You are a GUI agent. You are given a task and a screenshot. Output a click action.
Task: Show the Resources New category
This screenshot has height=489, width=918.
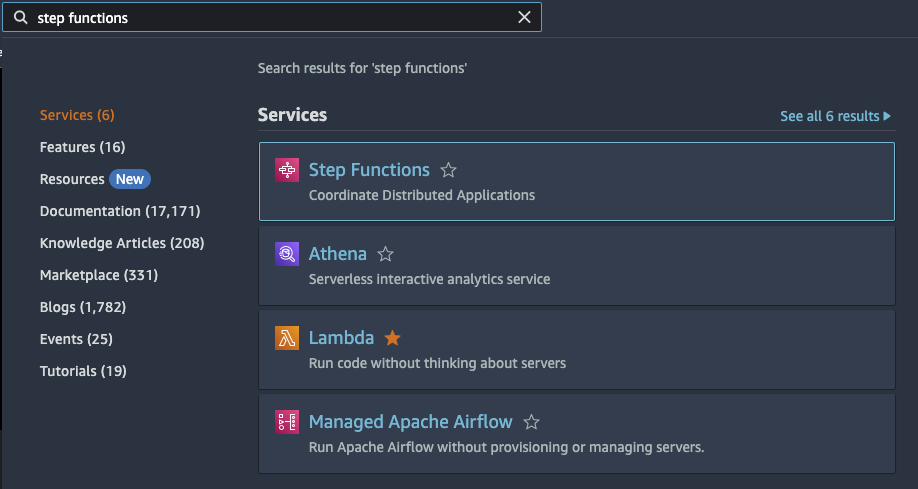(x=94, y=179)
